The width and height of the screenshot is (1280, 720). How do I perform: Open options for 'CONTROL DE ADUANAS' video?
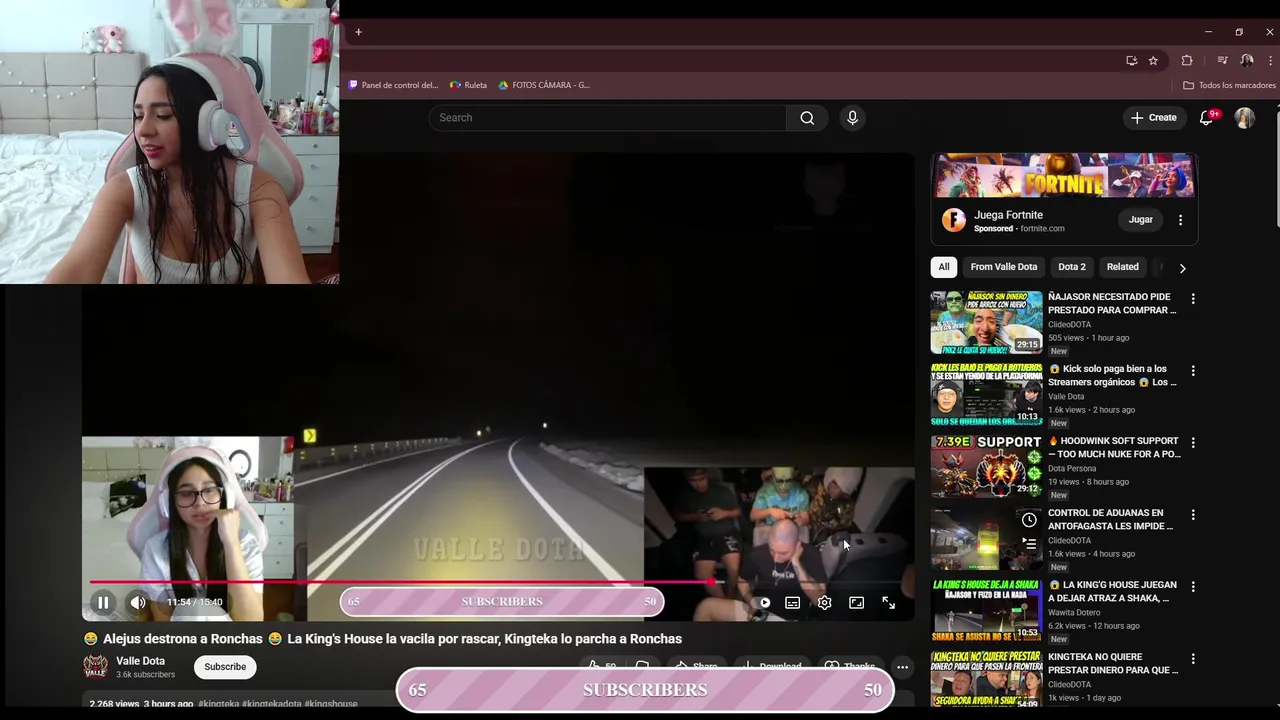pos(1192,515)
